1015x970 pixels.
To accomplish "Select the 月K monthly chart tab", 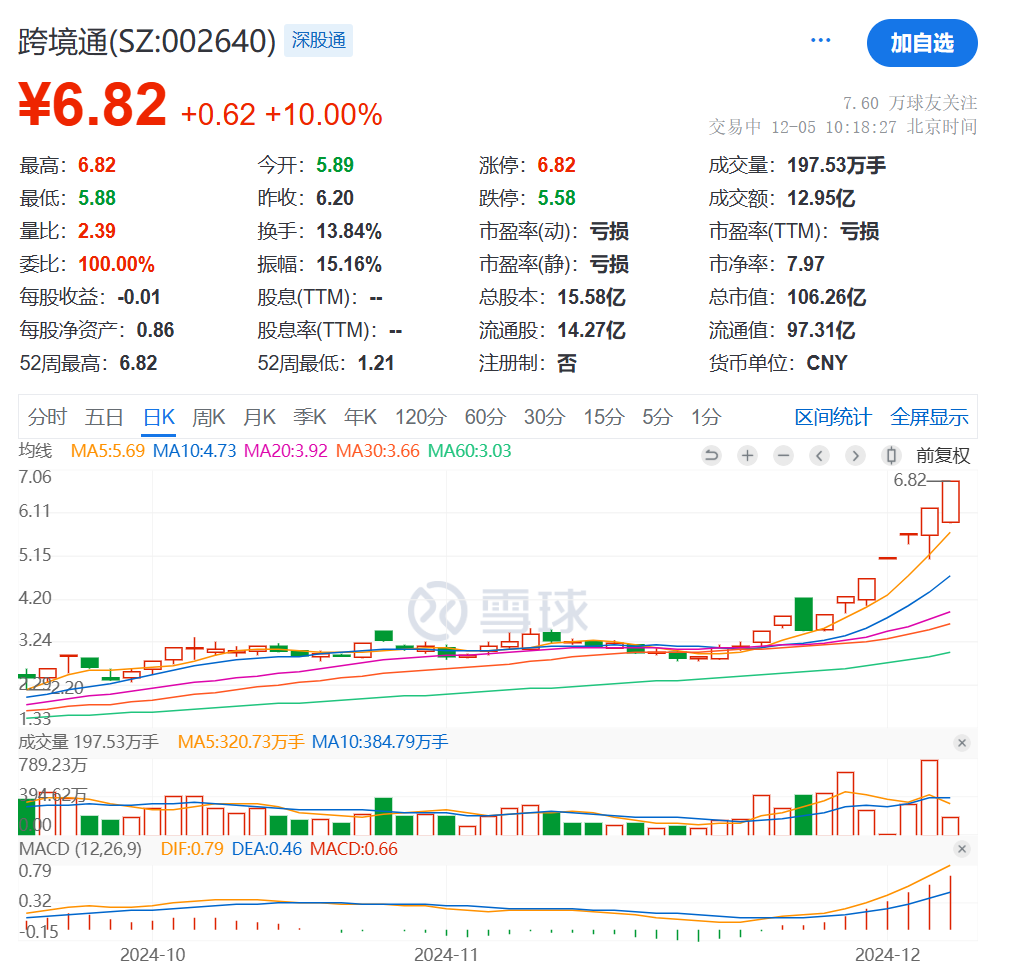I will (x=259, y=417).
